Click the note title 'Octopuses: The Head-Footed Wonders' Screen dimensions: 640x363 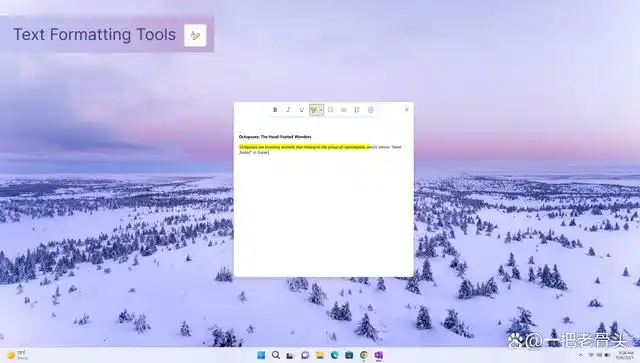click(x=275, y=137)
